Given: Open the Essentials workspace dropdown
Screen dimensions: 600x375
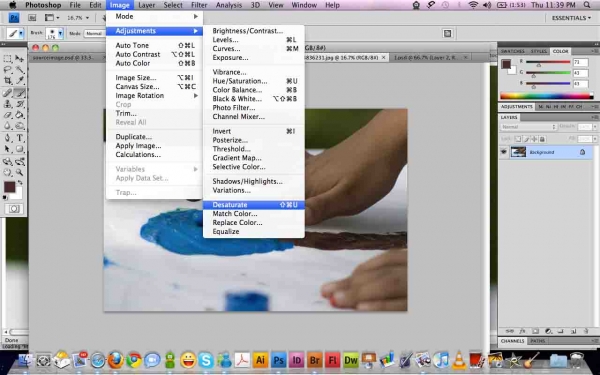Looking at the screenshot, I should 571,18.
